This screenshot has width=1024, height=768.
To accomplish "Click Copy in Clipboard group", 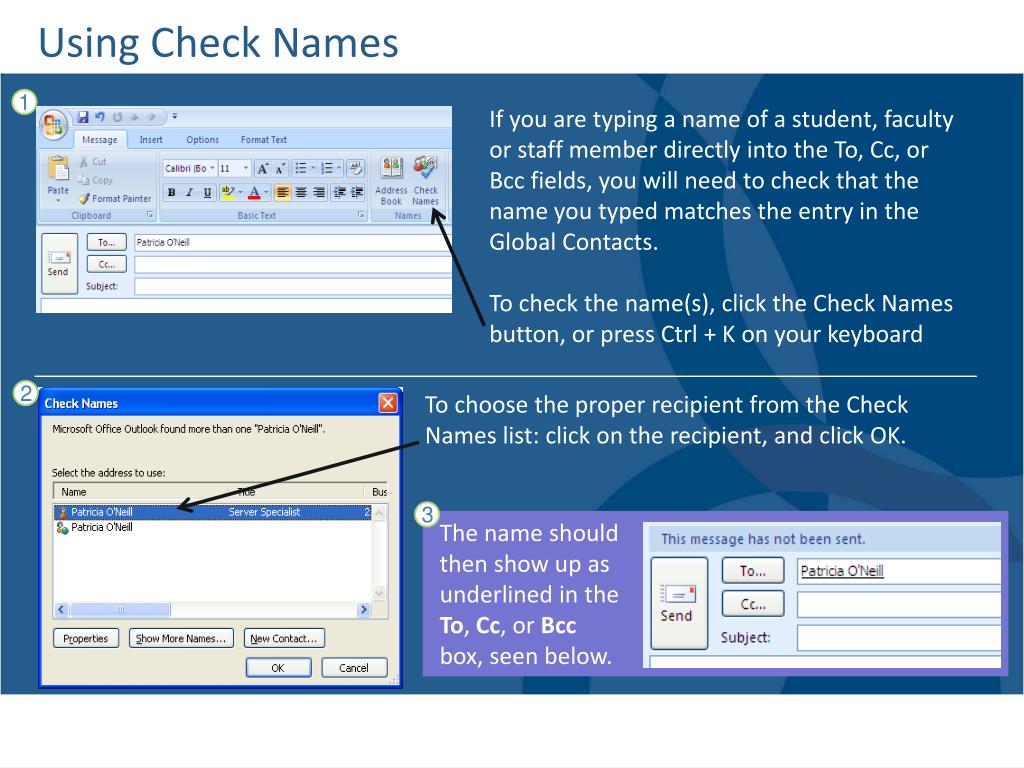I will tap(95, 180).
